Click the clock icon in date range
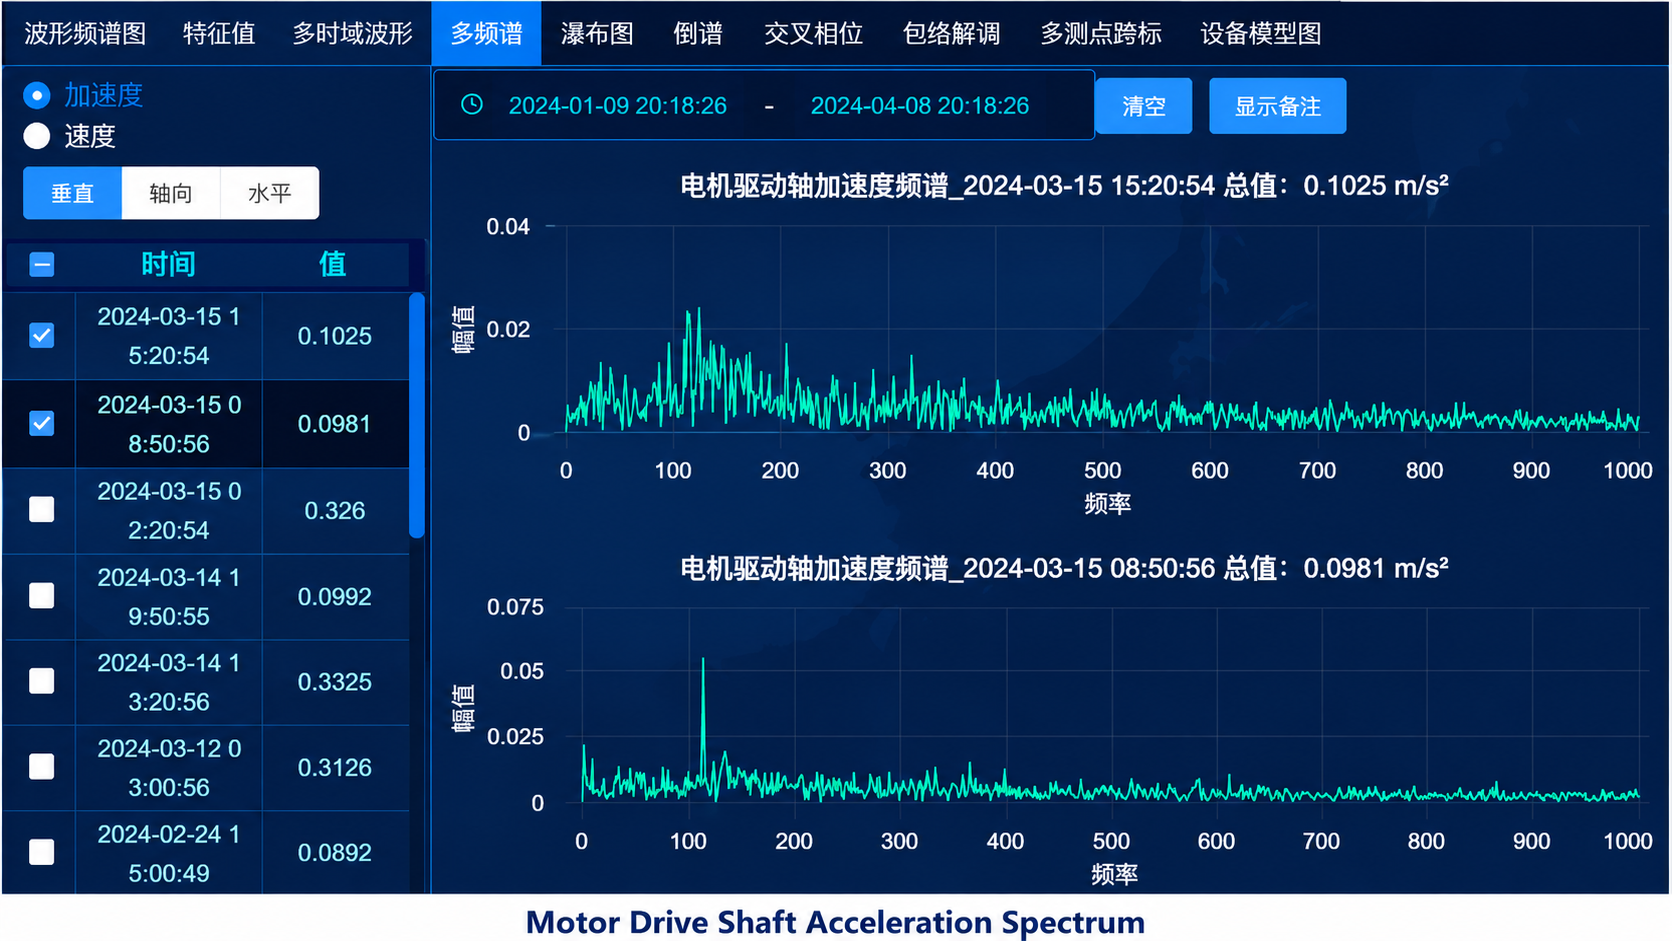1672x941 pixels. click(472, 105)
